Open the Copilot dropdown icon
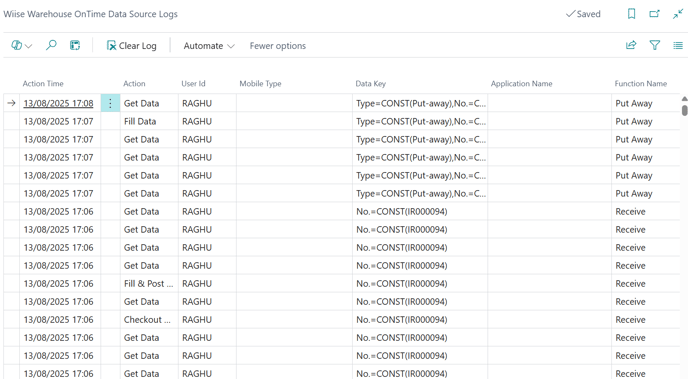Screen dimensions: 688x379 21,46
